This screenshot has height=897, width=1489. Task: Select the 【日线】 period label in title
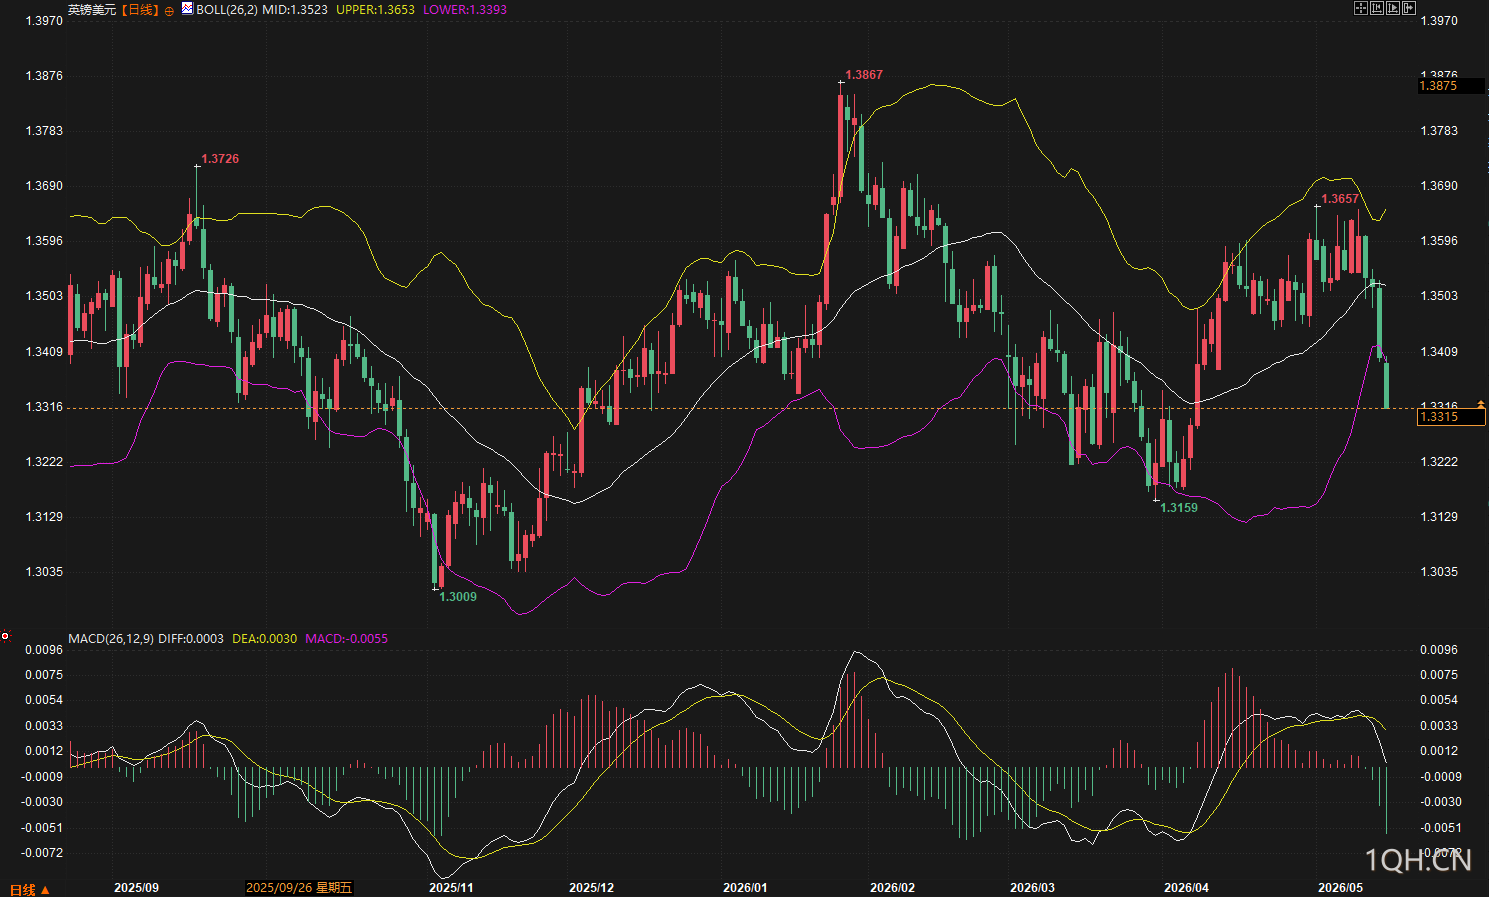click(x=139, y=10)
